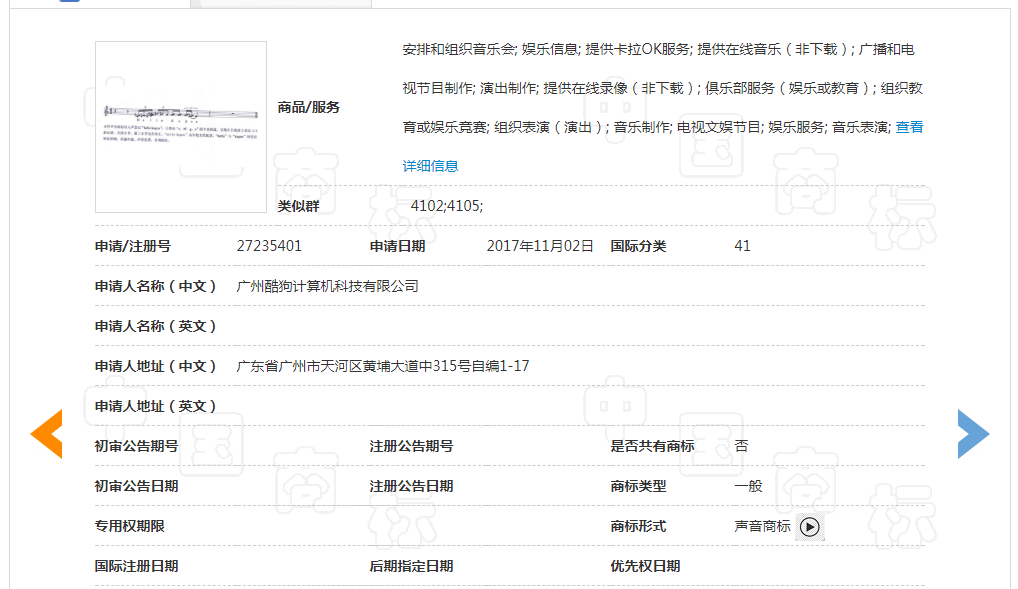Screen dimensions: 1018x589
Task: Play the sound trademark audio
Action: [810, 527]
